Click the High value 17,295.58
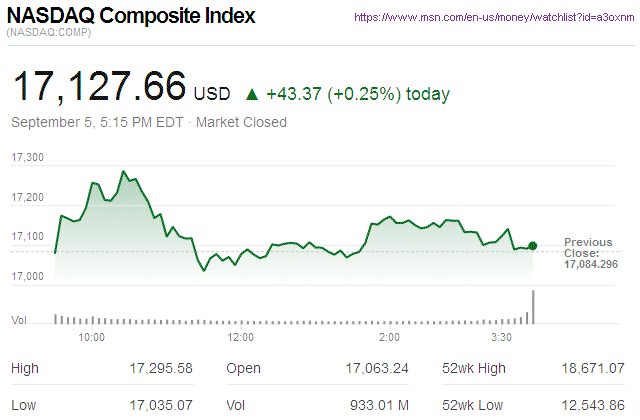 coord(161,369)
